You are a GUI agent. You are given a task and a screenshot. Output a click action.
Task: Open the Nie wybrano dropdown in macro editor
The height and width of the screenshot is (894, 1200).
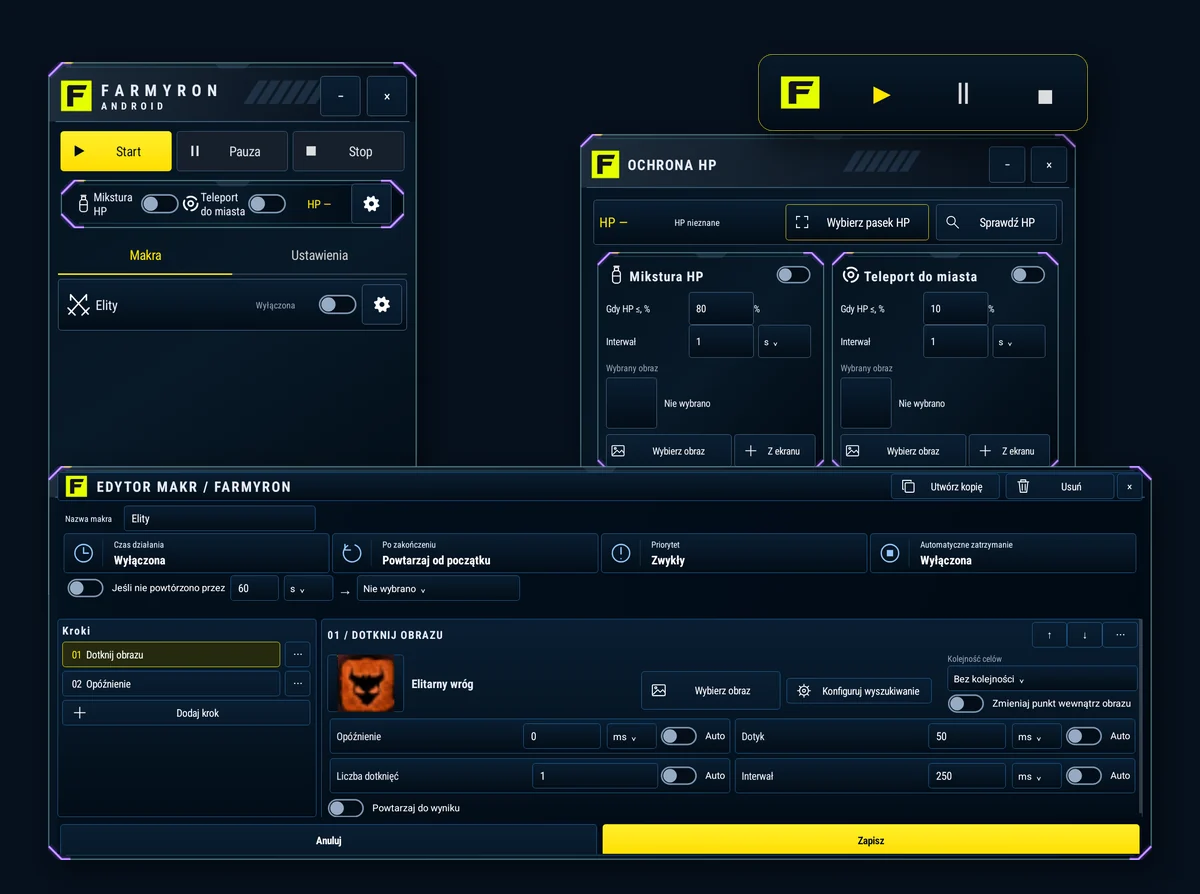[438, 588]
